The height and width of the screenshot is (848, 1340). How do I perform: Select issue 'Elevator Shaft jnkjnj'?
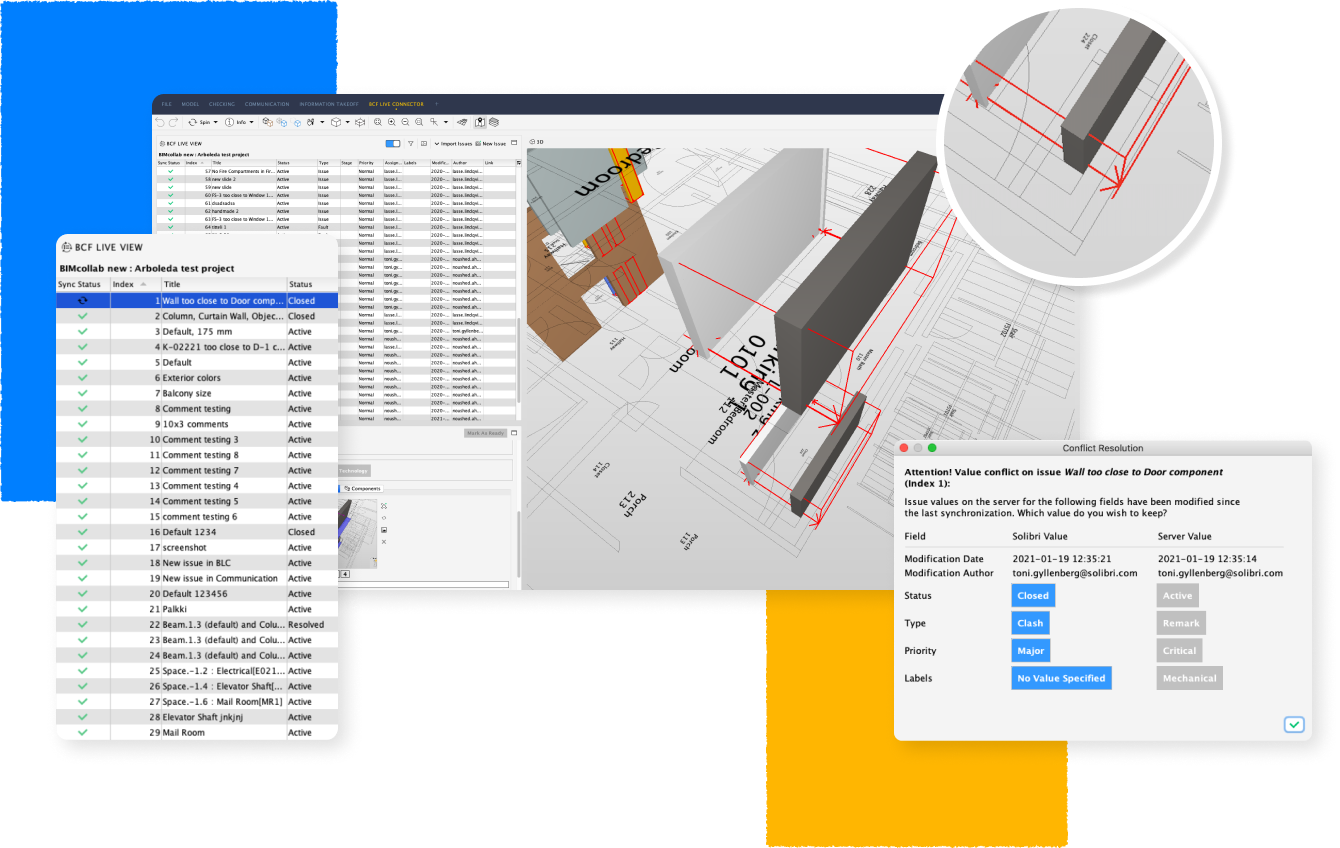pyautogui.click(x=197, y=717)
